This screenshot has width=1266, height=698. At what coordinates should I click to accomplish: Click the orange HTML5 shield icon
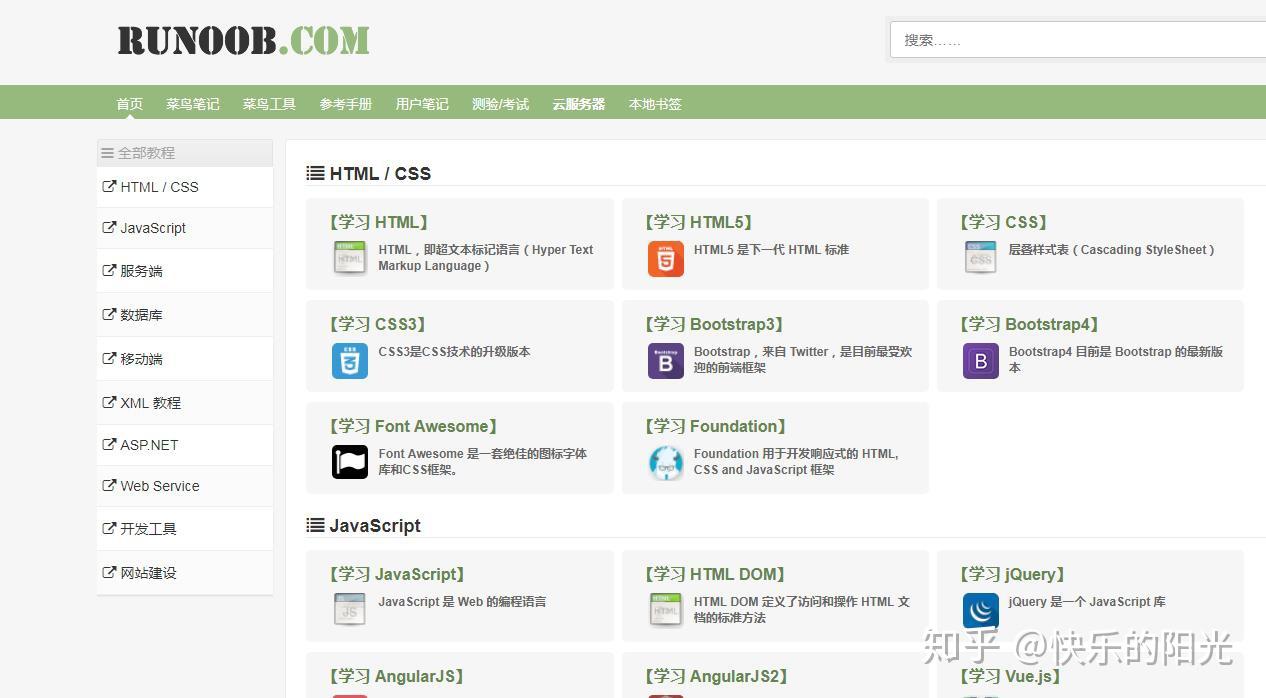tap(666, 258)
